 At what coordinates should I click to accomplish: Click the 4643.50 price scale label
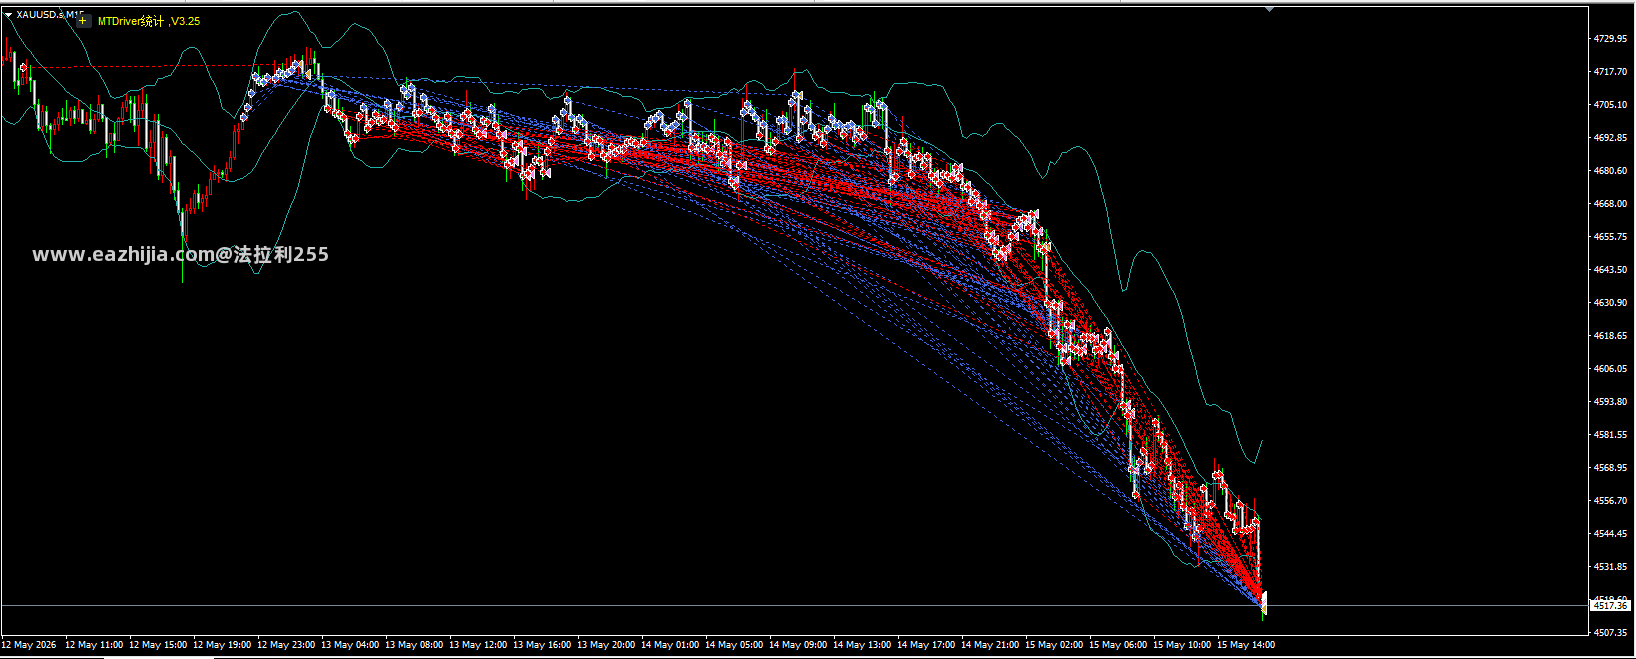point(1610,269)
